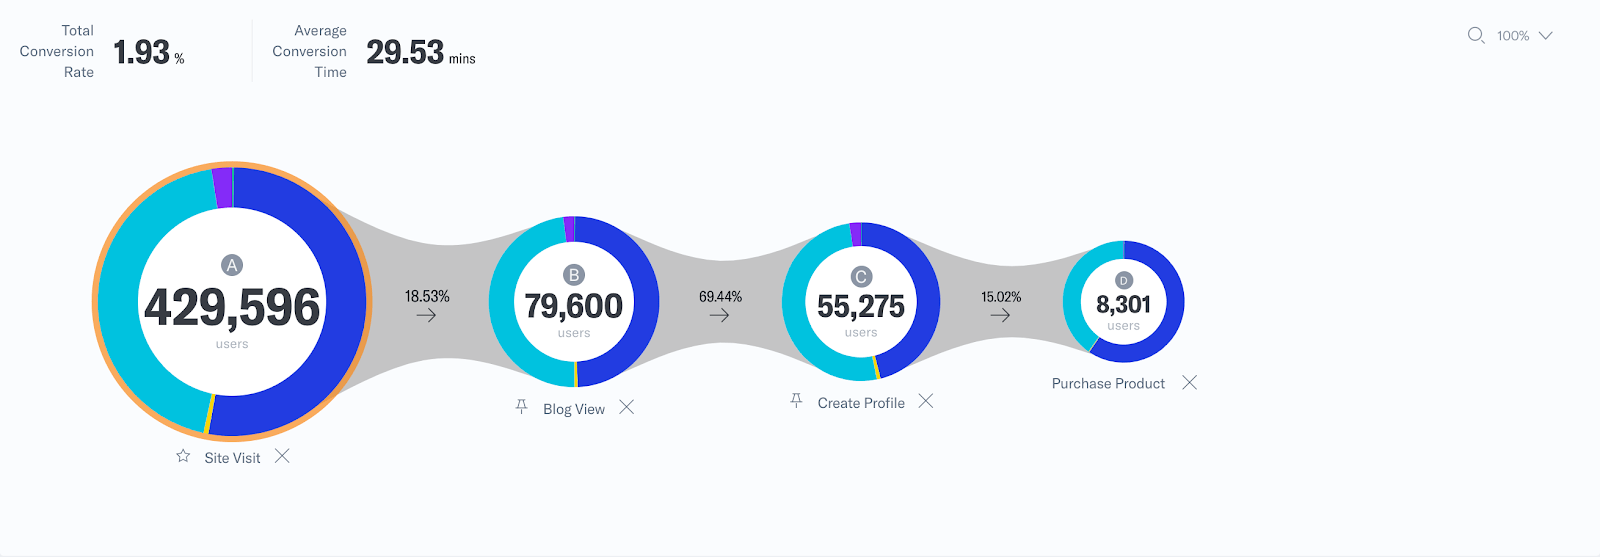Screen dimensions: 1600x557
Task: Select the Site Visit step label
Action: (x=232, y=458)
